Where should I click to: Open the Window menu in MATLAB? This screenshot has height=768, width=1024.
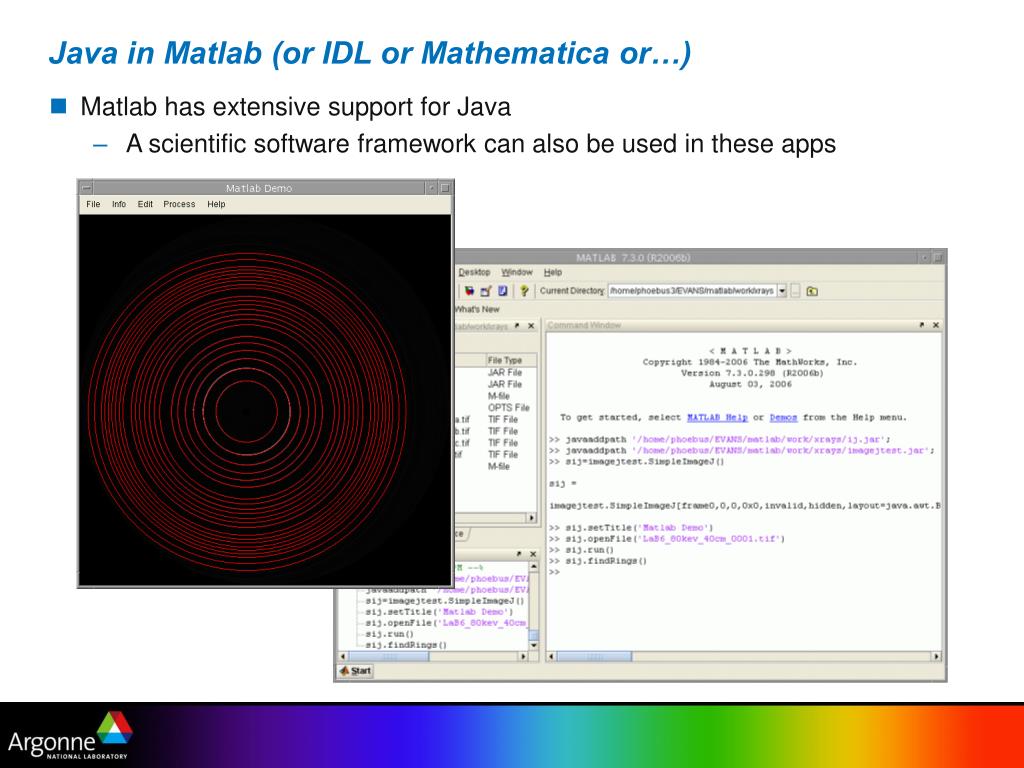pyautogui.click(x=517, y=272)
